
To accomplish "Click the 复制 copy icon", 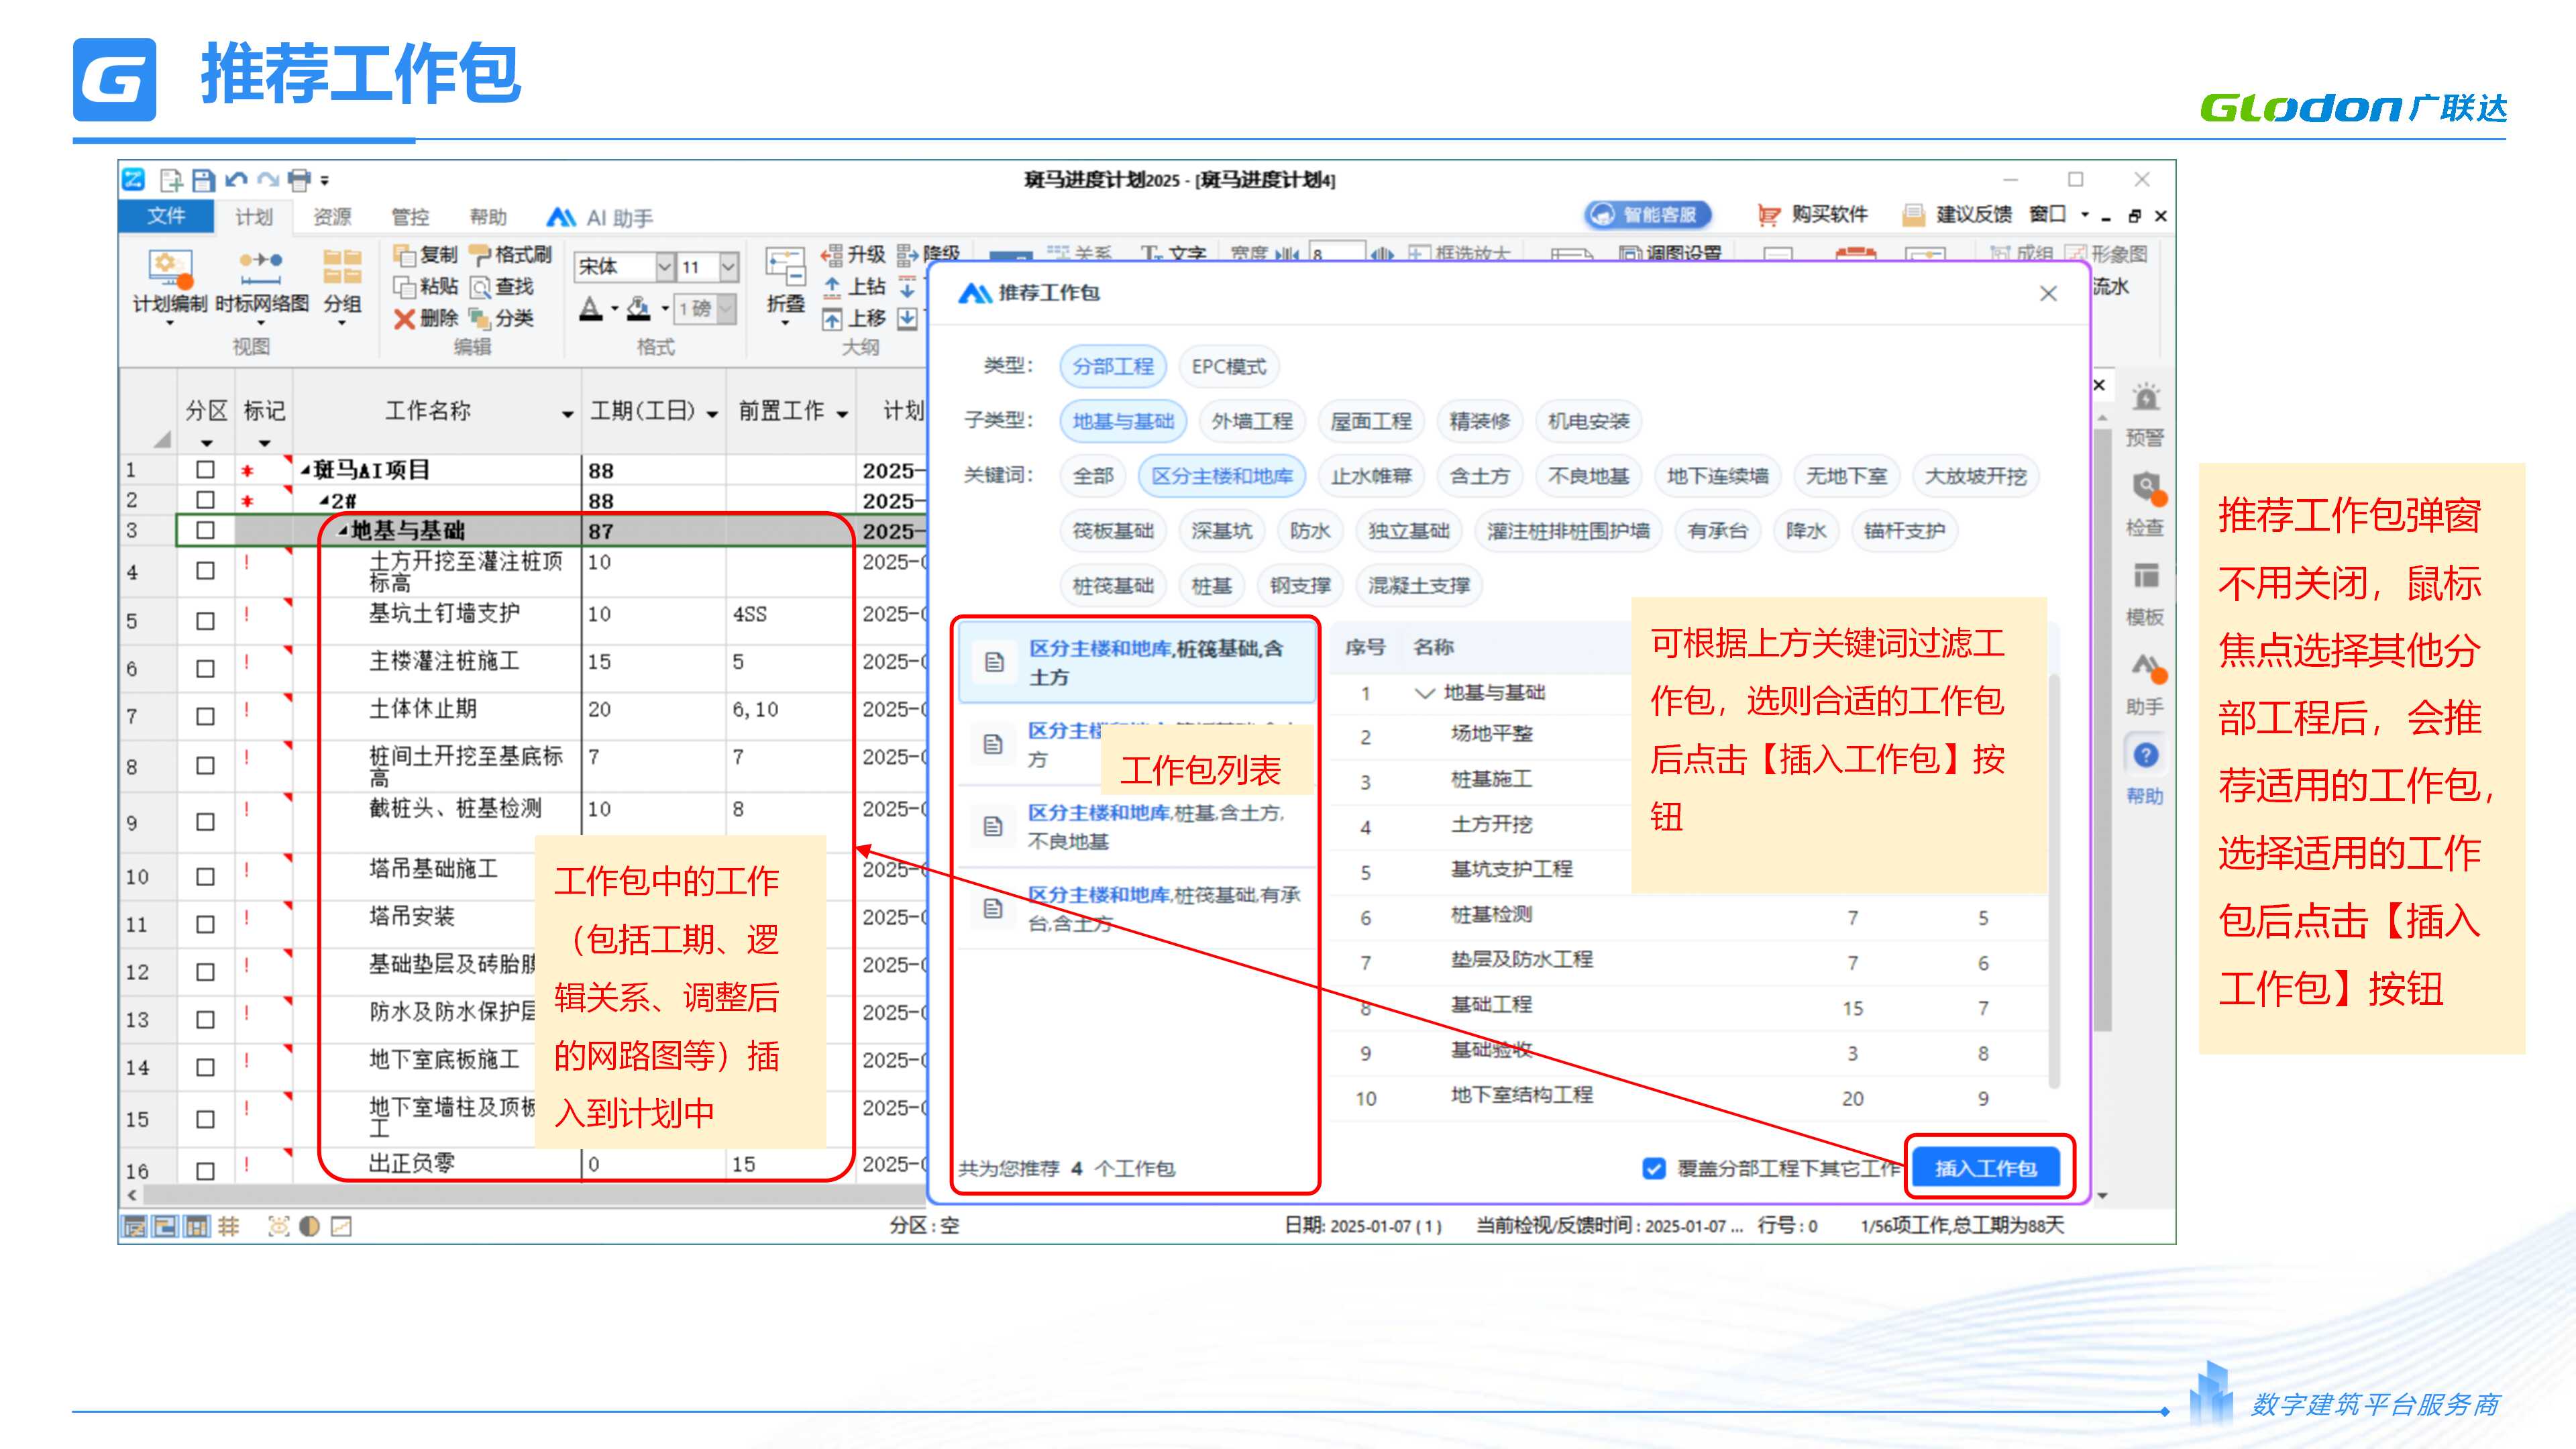I will coord(403,255).
